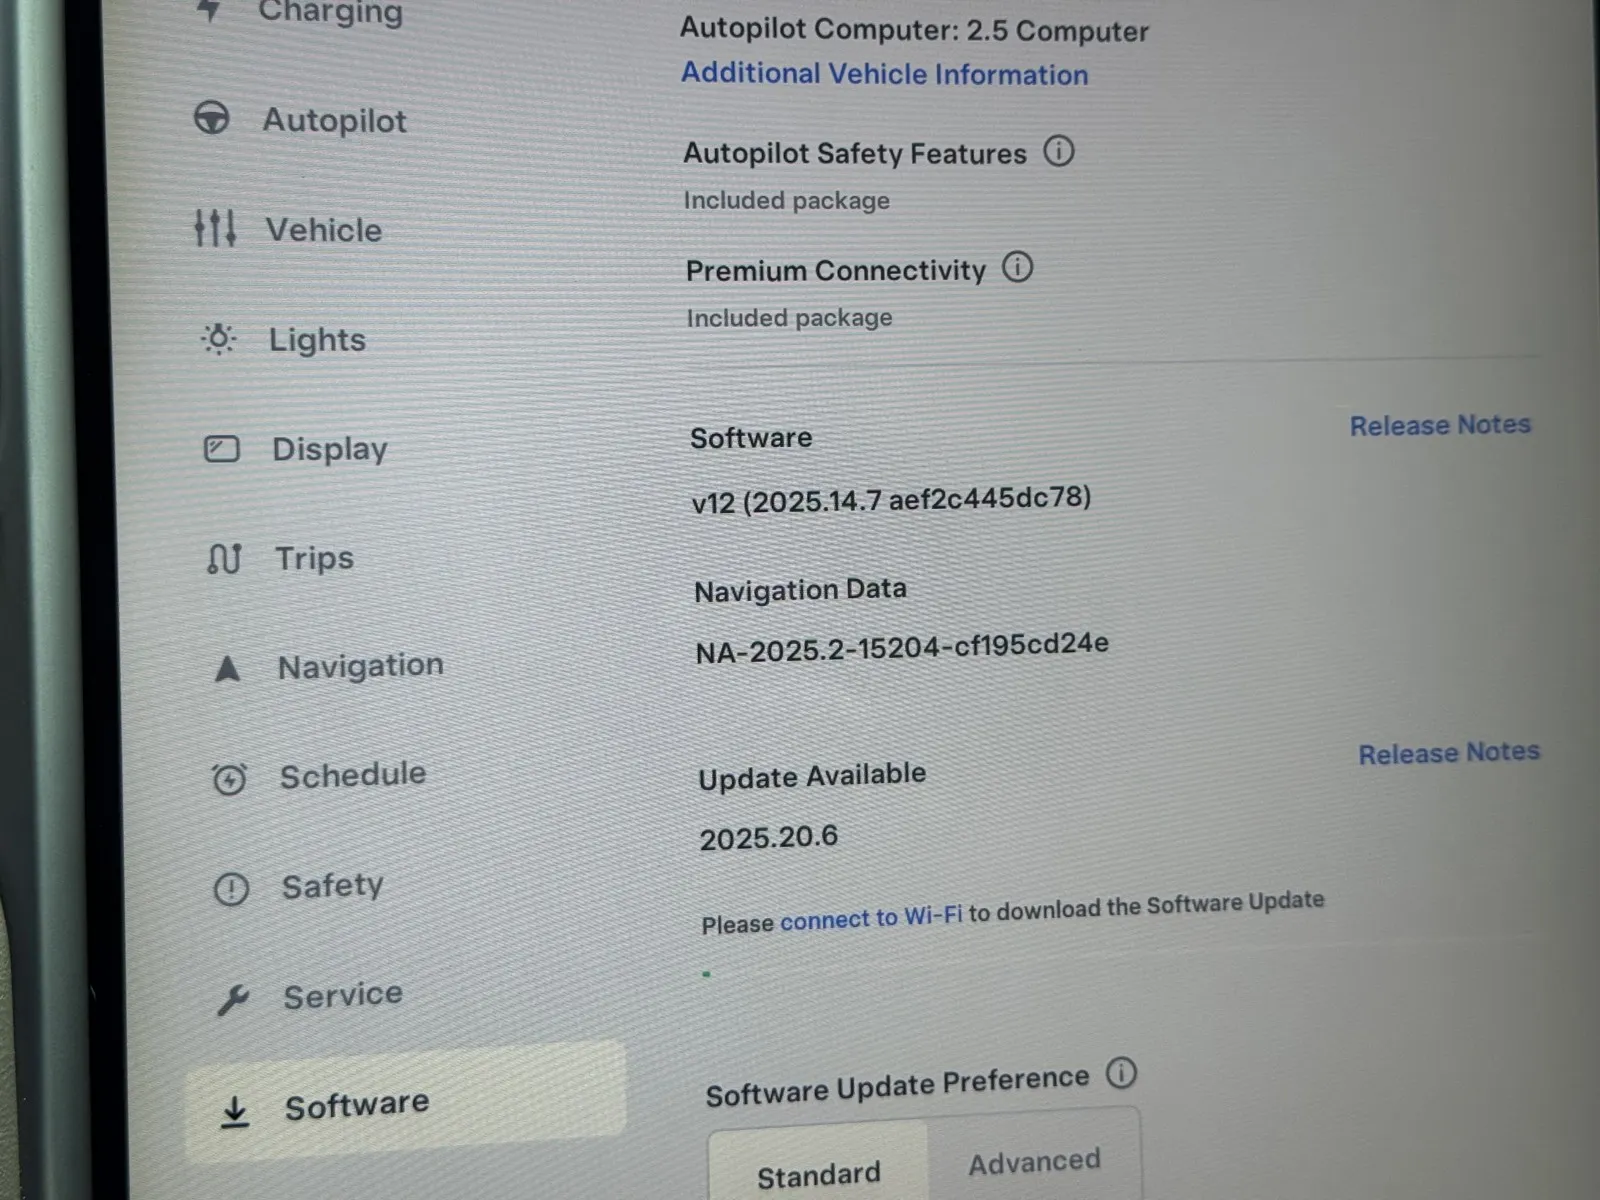1600x1200 pixels.
Task: Open Release Notes for current software
Action: tap(1439, 425)
